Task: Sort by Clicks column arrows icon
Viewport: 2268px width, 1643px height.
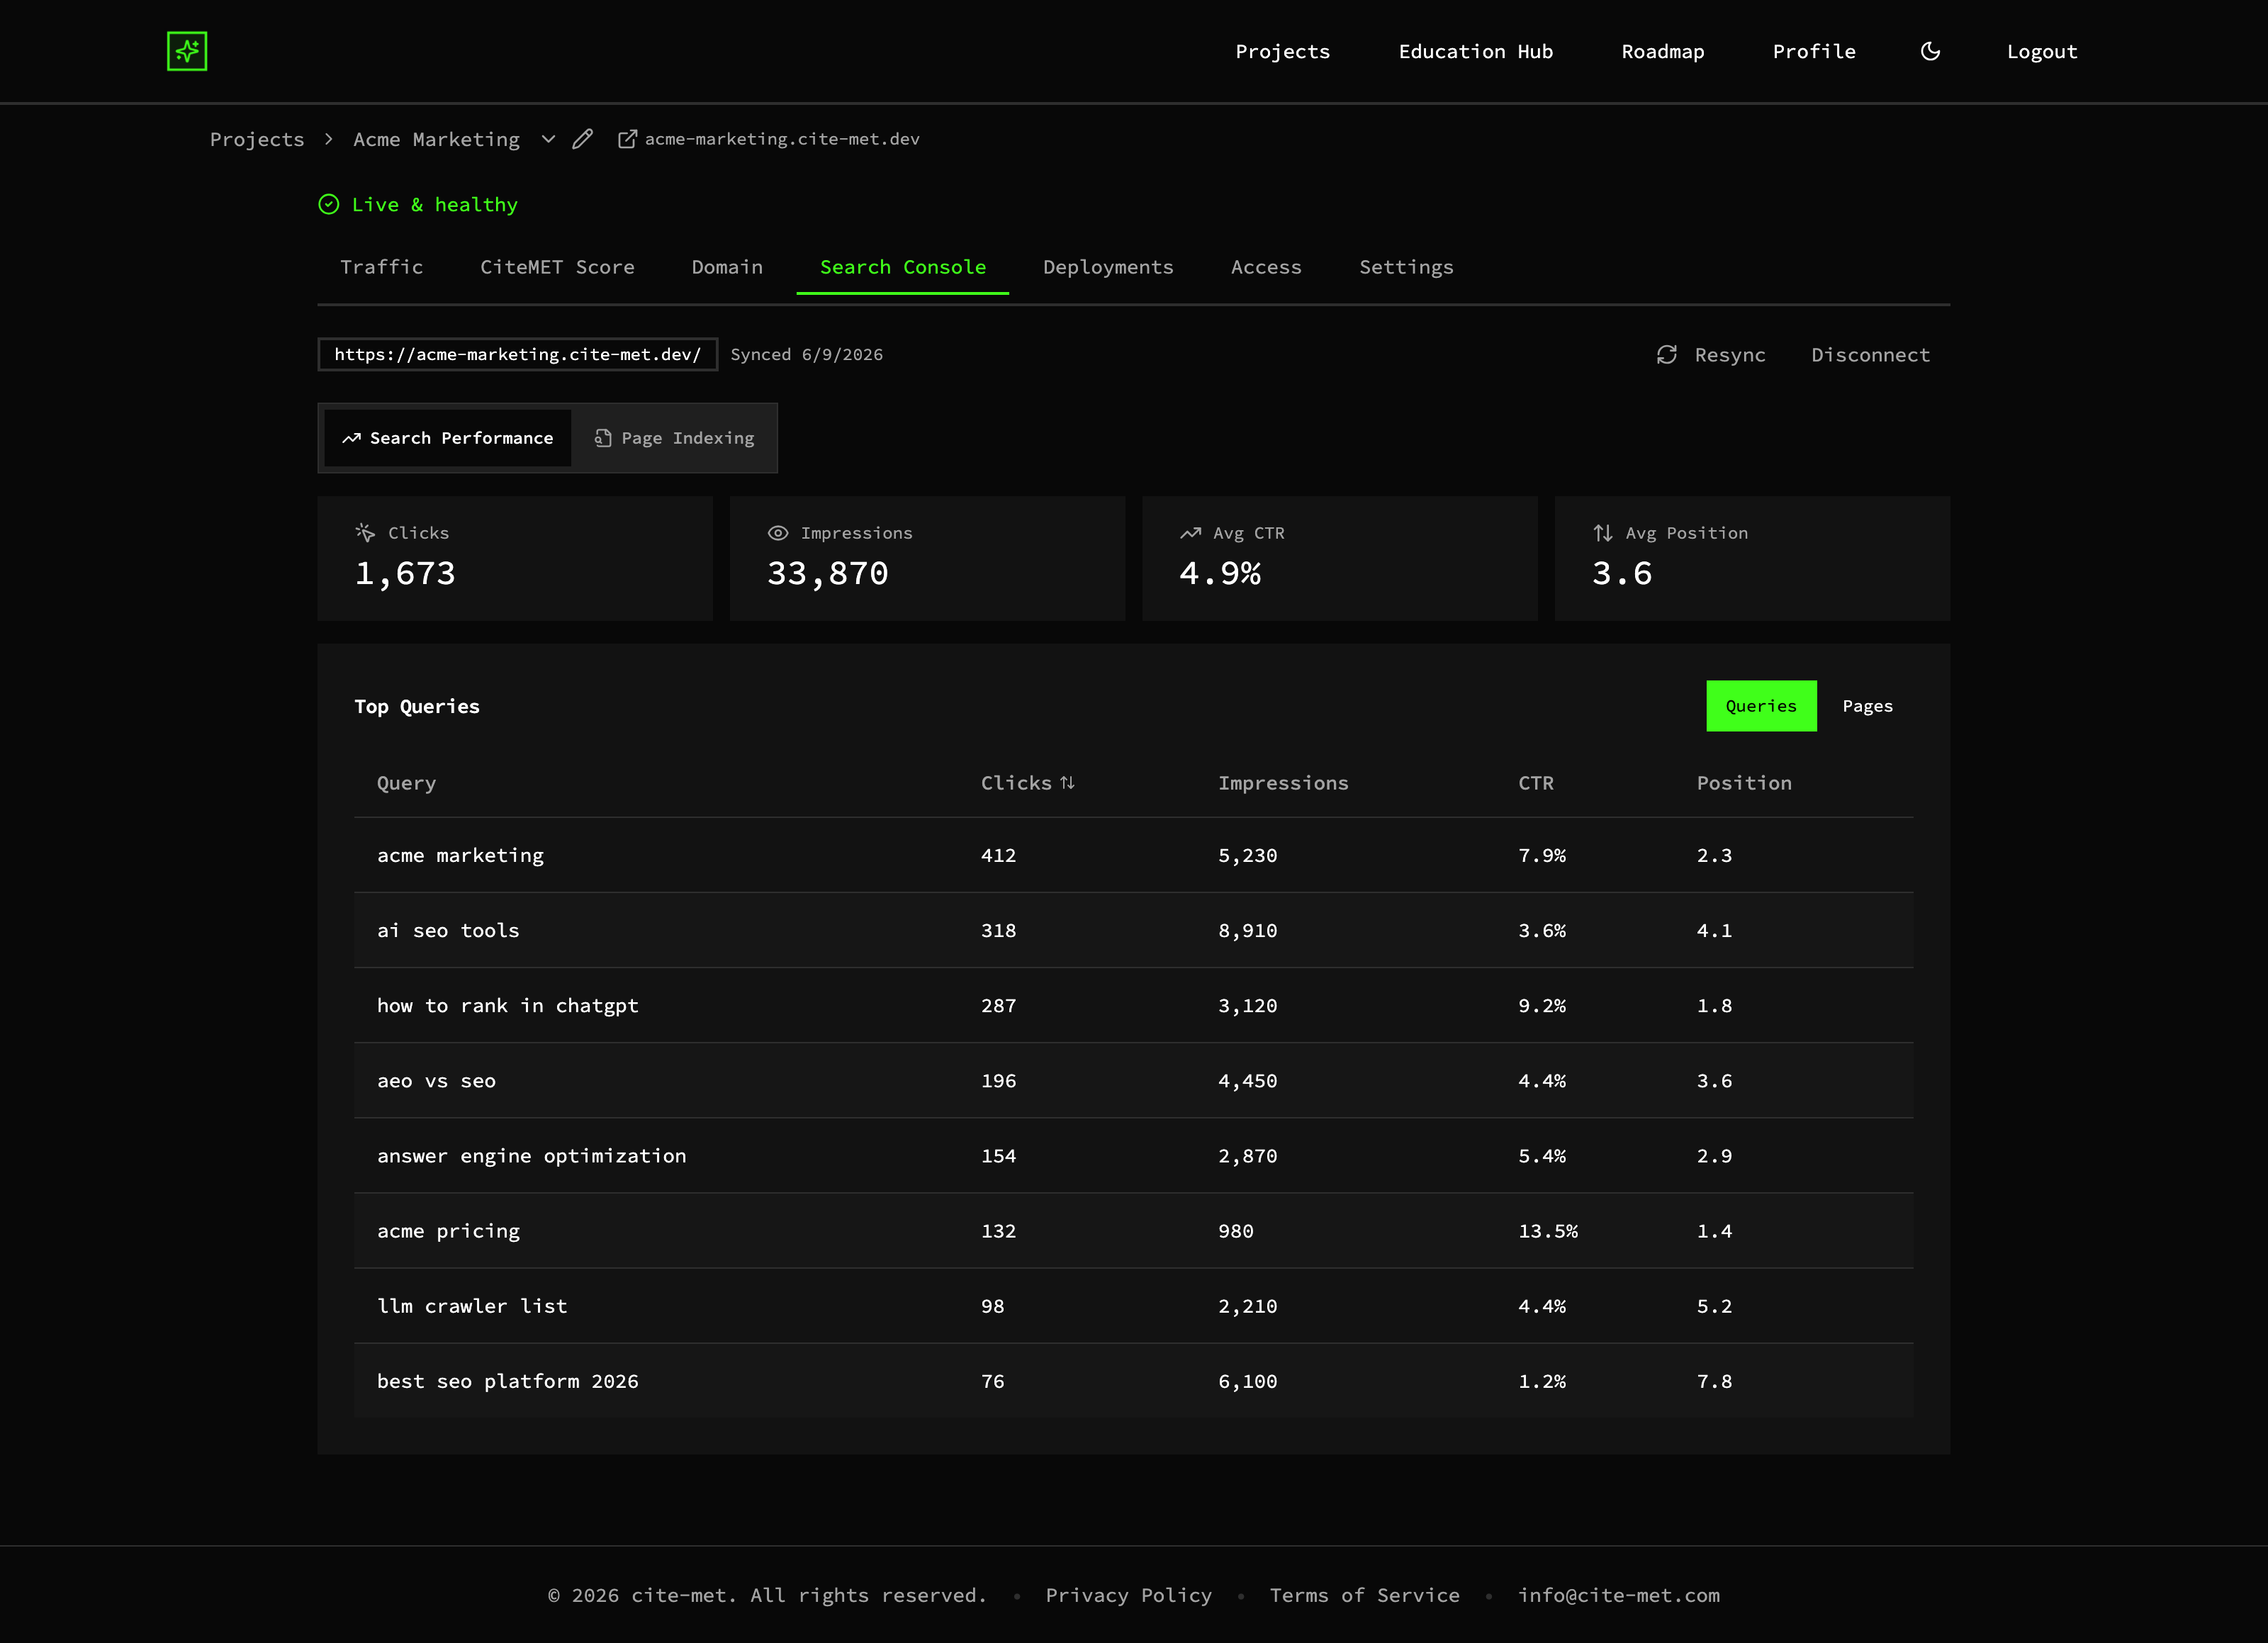Action: click(x=1068, y=783)
